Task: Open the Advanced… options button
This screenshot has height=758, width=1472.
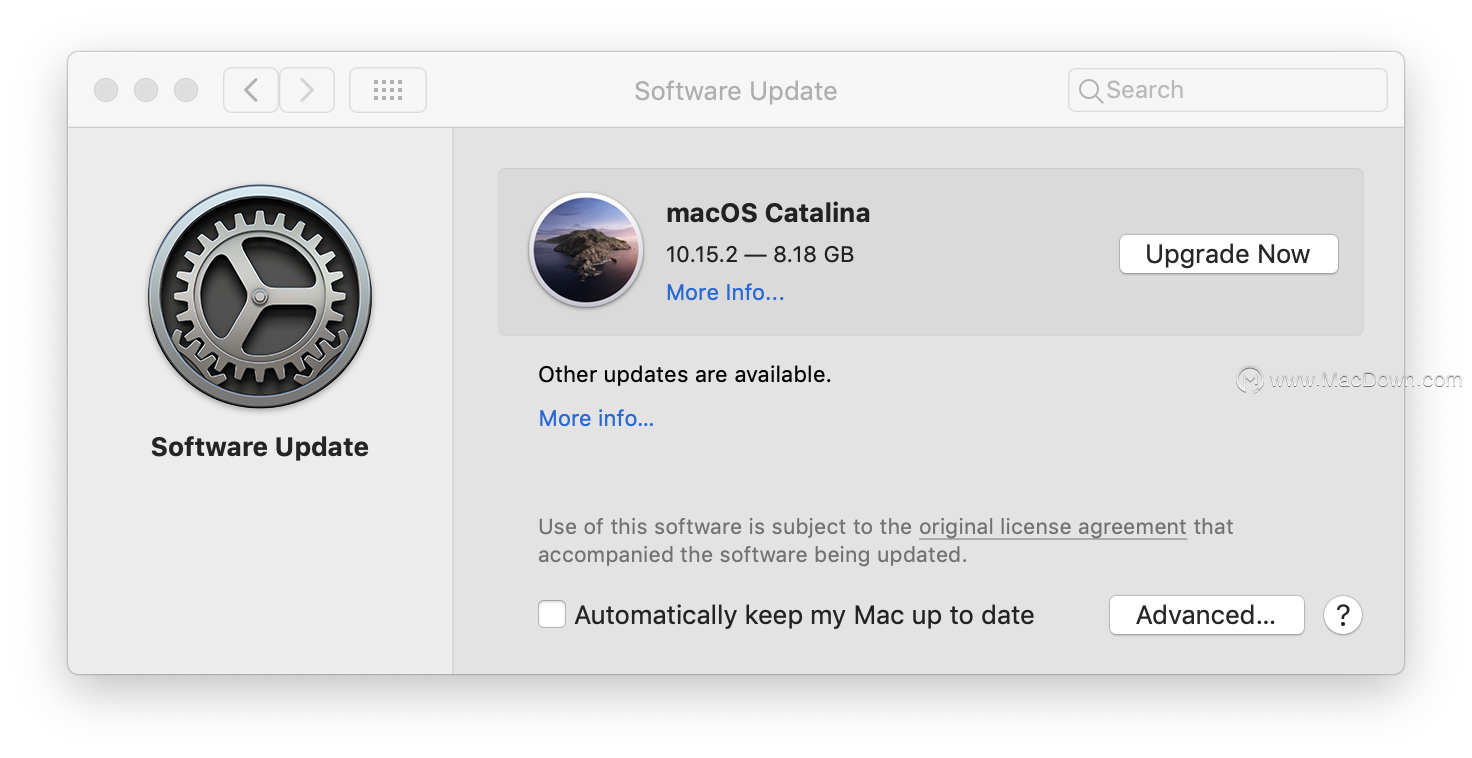Action: point(1206,615)
